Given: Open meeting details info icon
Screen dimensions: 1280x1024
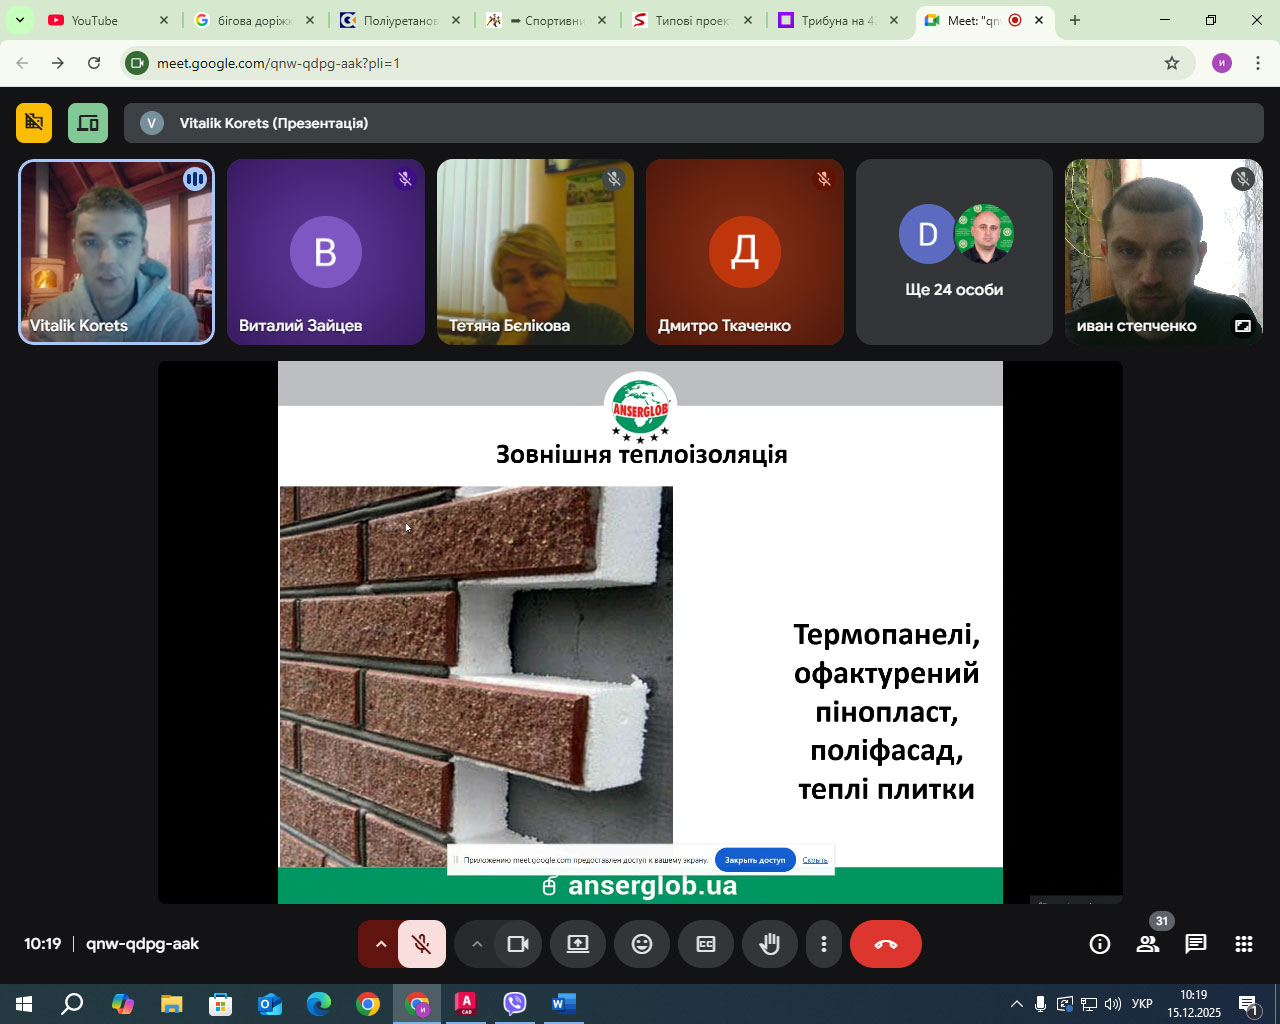Looking at the screenshot, I should coord(1100,944).
